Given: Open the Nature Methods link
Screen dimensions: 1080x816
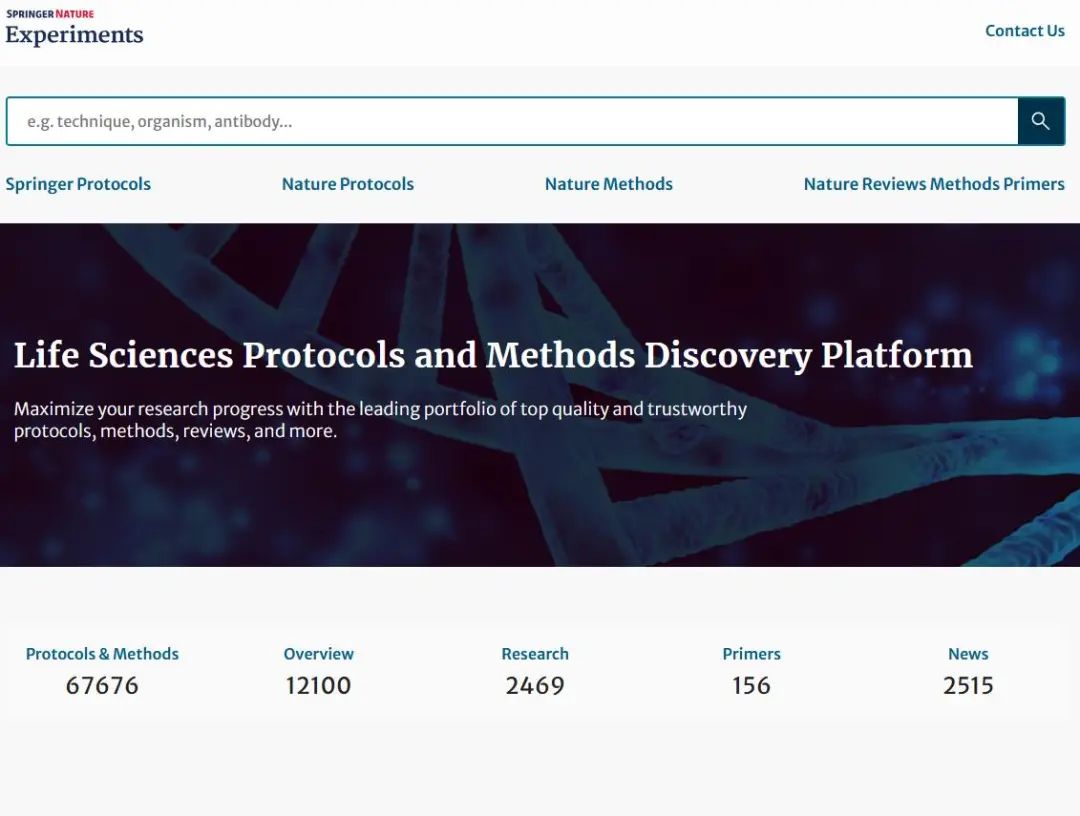Looking at the screenshot, I should tap(609, 184).
